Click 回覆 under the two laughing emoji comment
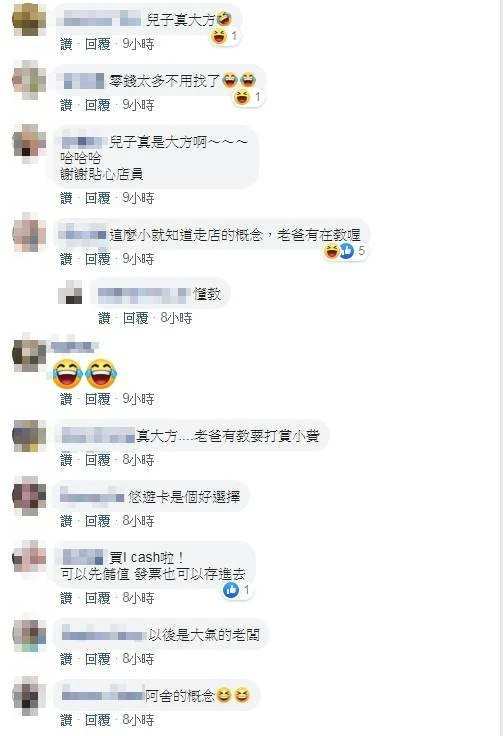The height and width of the screenshot is (736, 503). 98,399
